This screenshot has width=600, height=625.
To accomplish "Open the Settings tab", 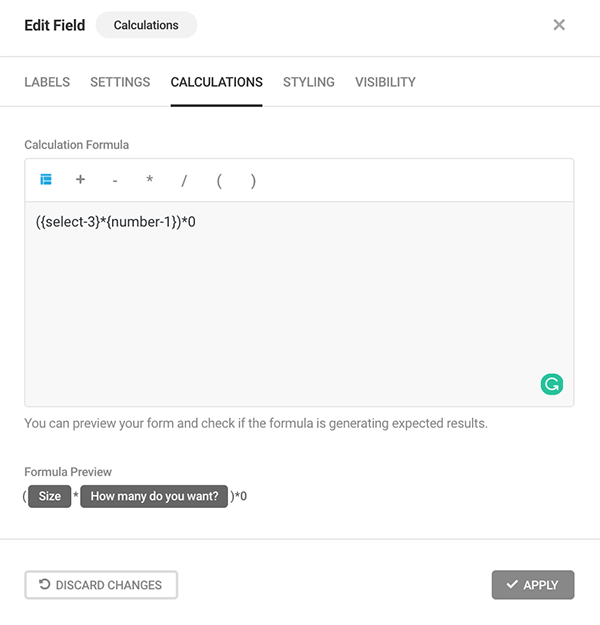I will [x=120, y=82].
